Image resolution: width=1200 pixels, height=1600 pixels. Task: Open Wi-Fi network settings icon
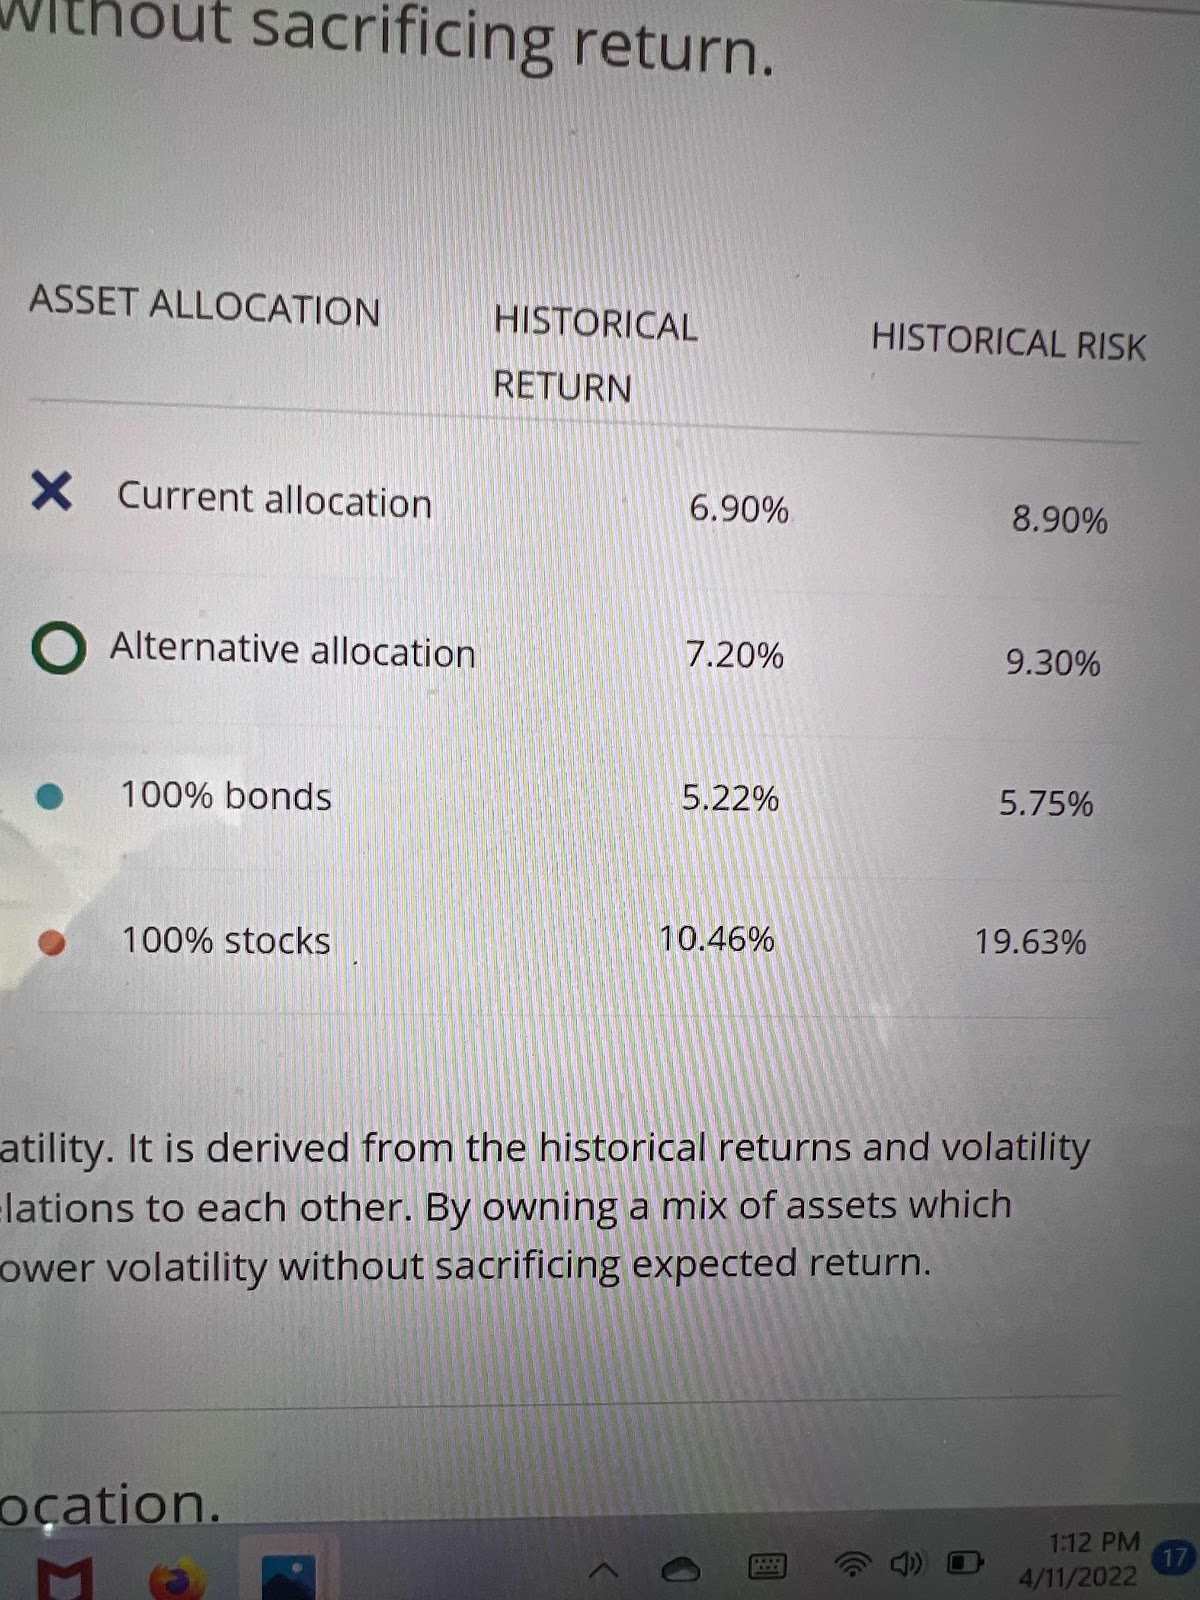point(853,1563)
